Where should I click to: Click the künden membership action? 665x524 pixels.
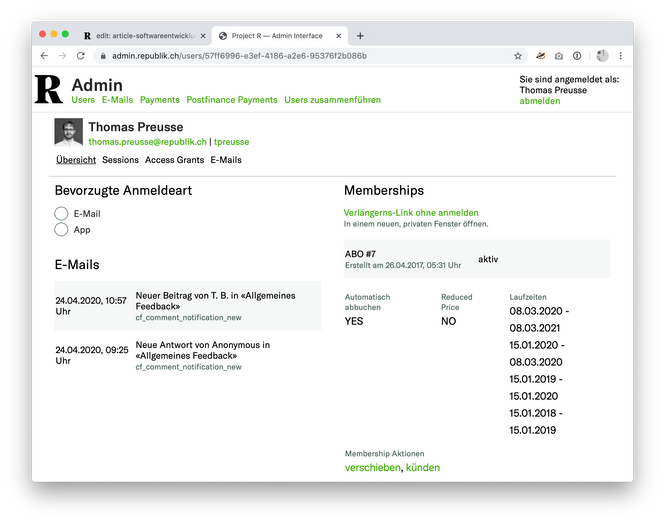tap(423, 467)
